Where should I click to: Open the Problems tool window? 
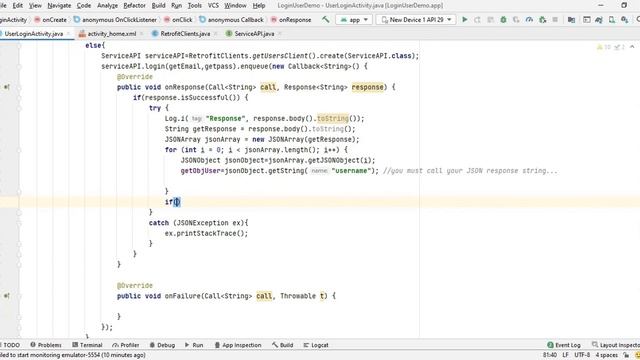click(x=46, y=345)
